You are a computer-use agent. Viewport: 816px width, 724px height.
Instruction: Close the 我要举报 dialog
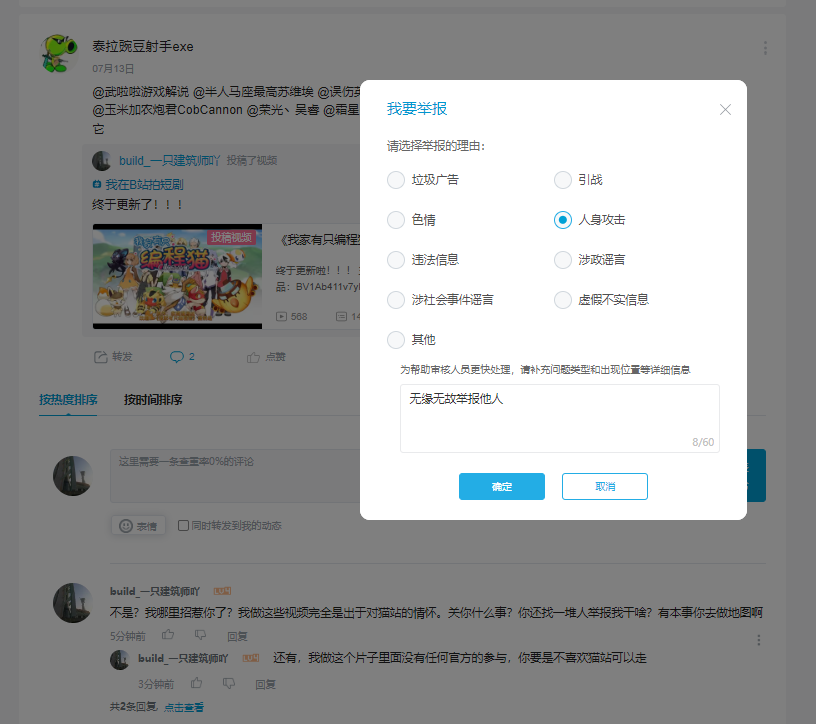tap(725, 109)
